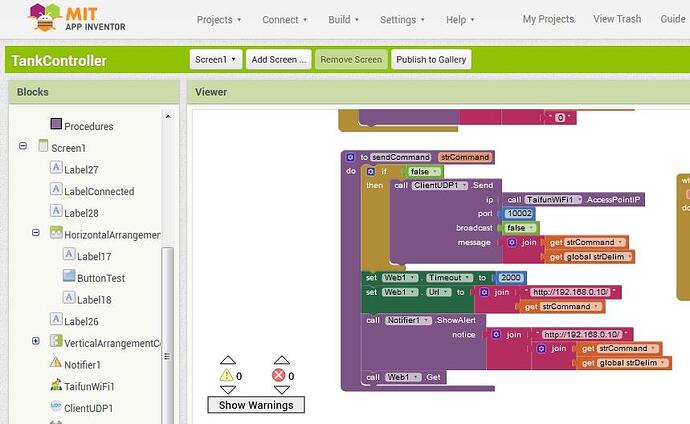Open the Screen1 screen selector dropdown

coord(216,59)
